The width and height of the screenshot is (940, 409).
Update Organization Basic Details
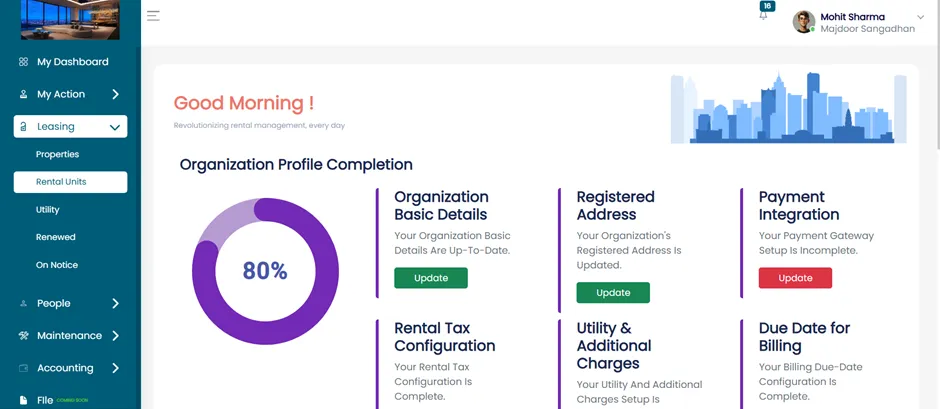click(x=430, y=278)
